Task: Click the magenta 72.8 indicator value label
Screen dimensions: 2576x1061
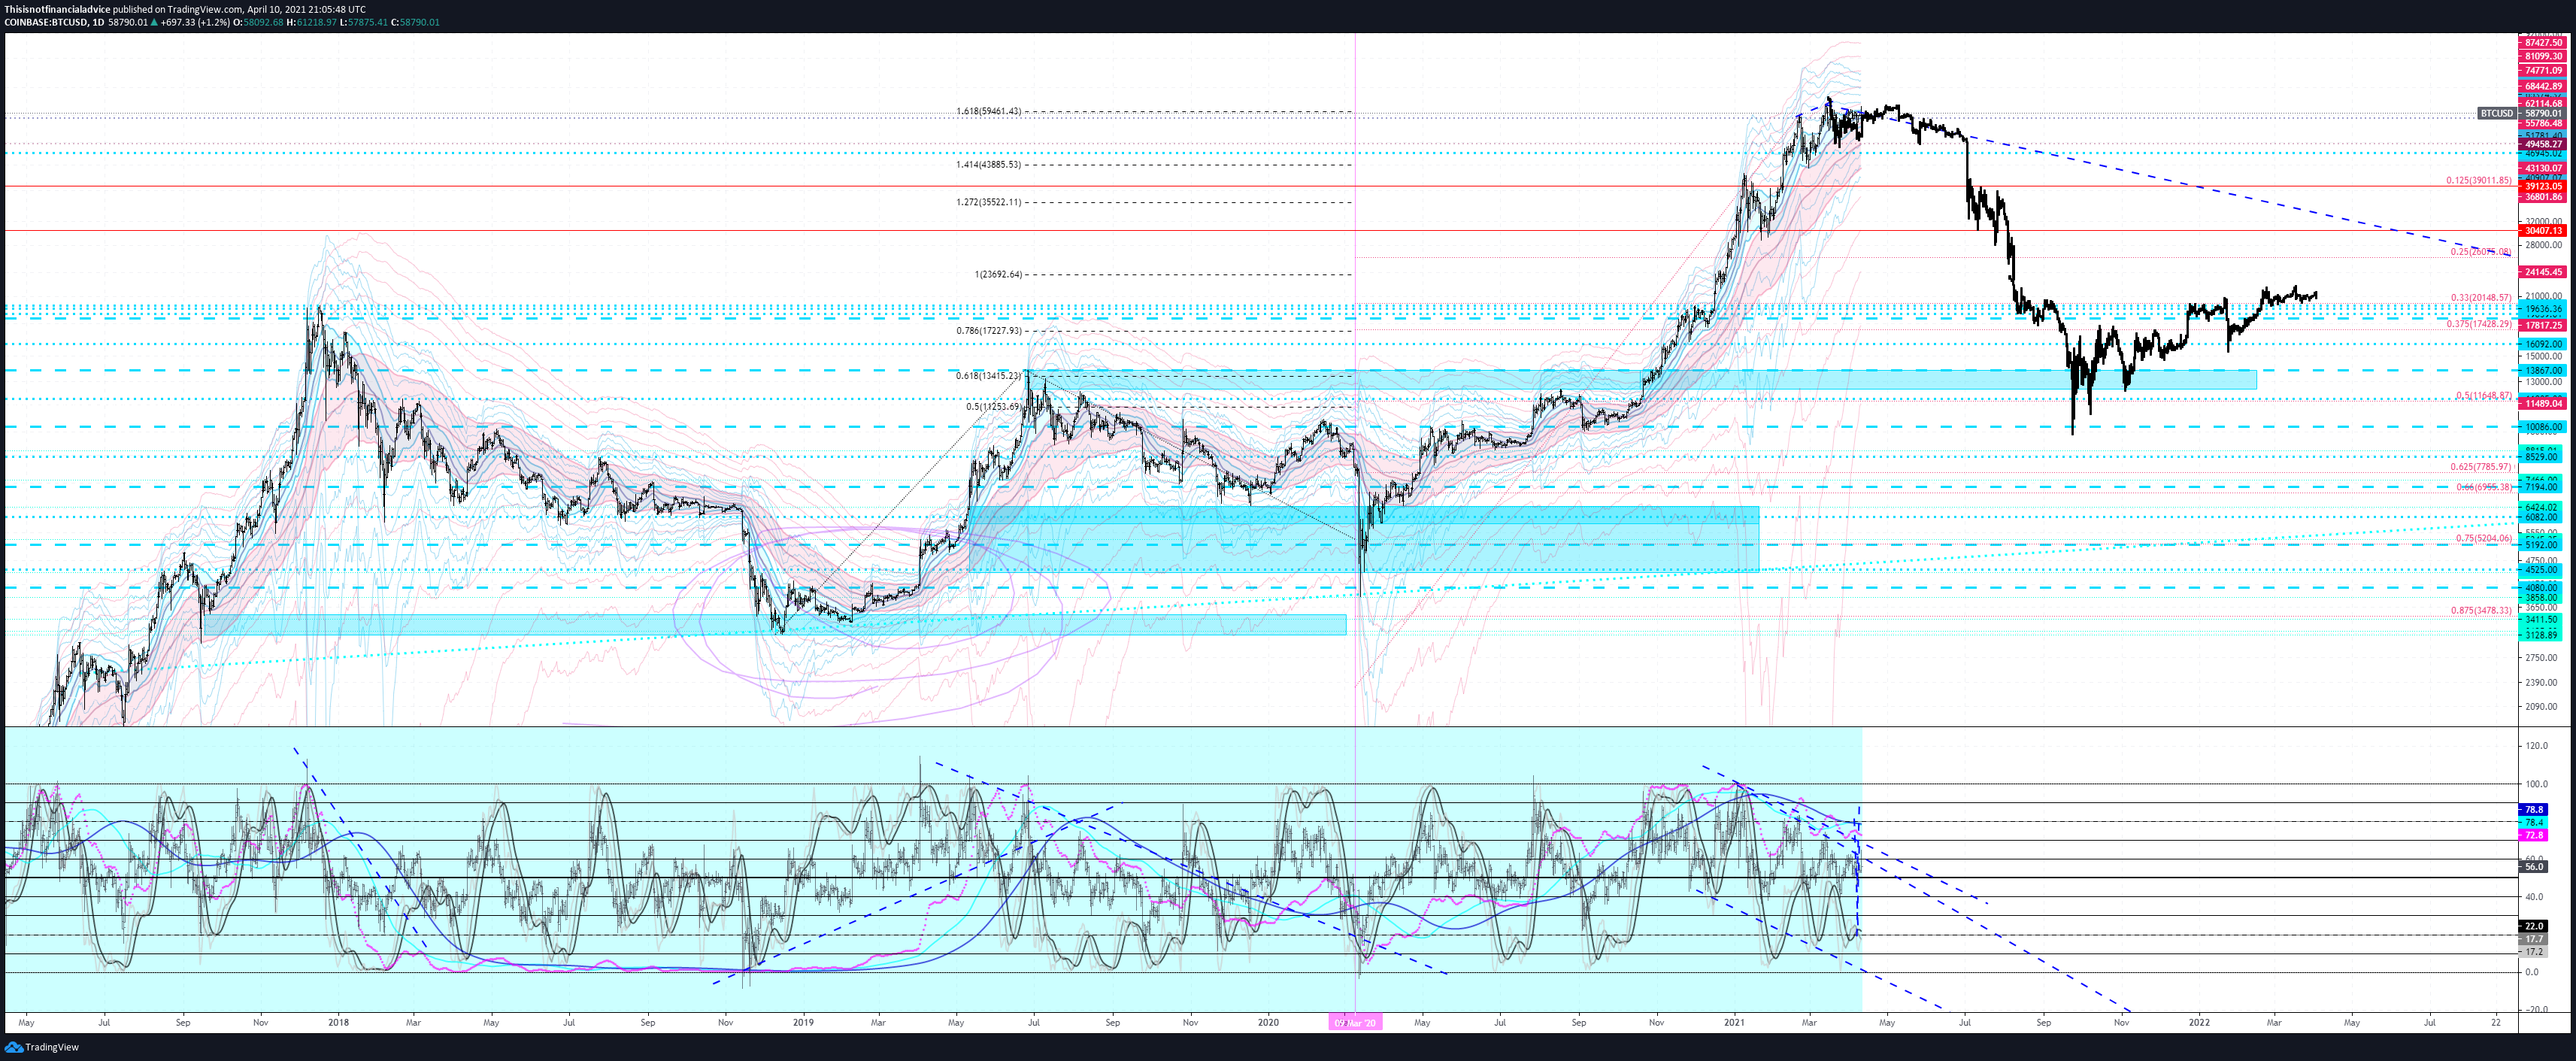Action: click(2533, 835)
